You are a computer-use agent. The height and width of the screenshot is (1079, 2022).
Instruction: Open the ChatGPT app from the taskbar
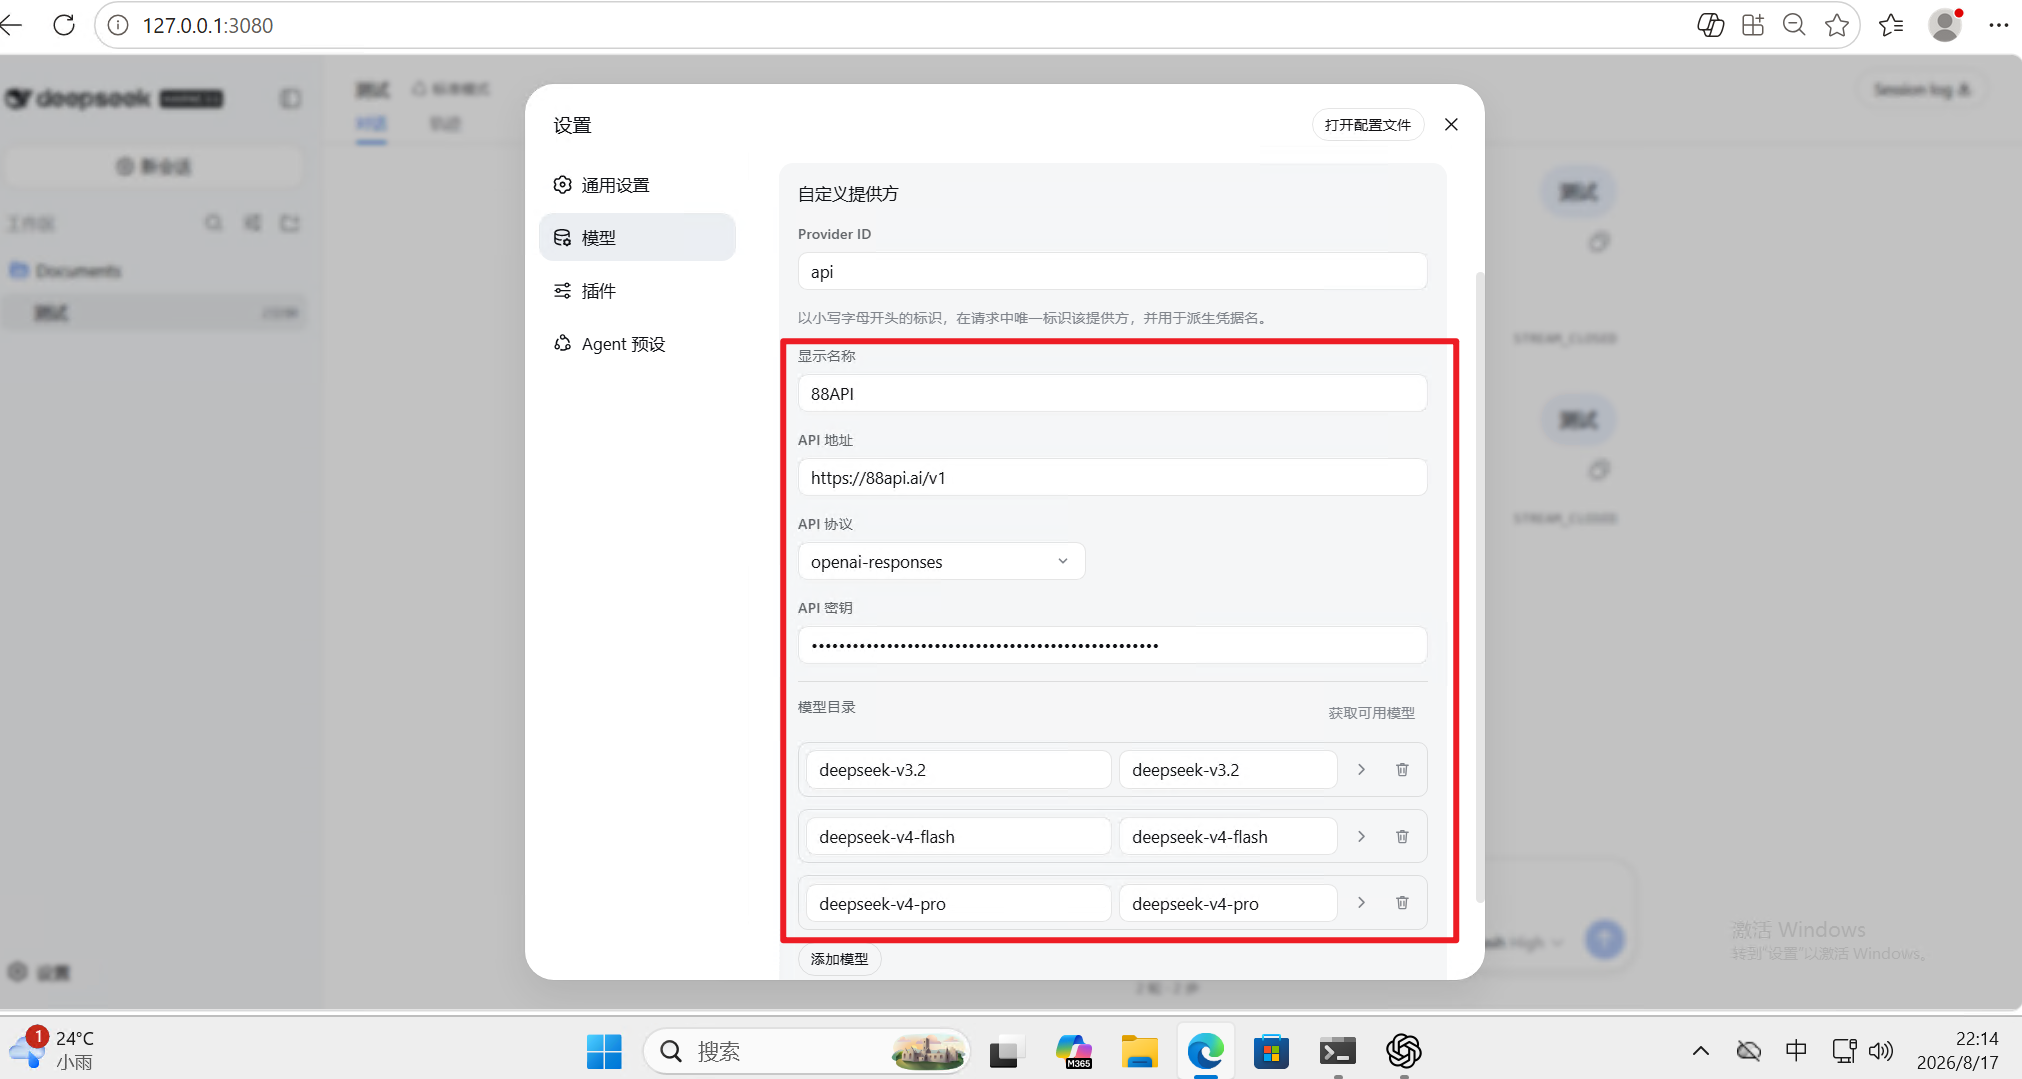pyautogui.click(x=1403, y=1051)
